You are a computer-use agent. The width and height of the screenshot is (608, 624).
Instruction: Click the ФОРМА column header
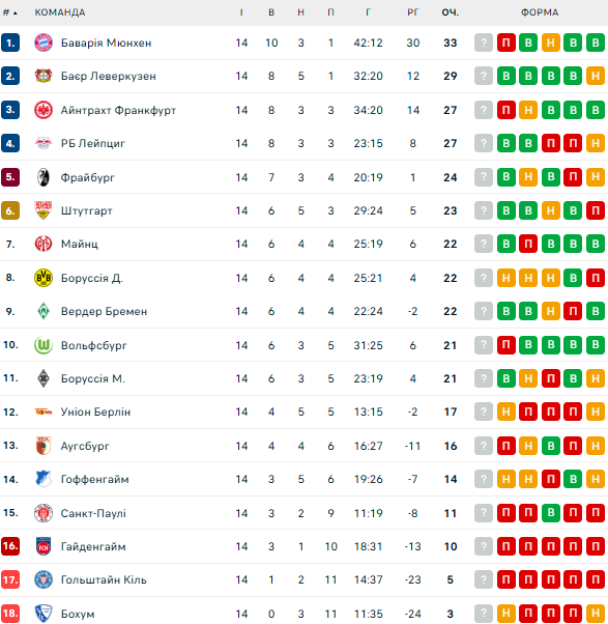(540, 12)
